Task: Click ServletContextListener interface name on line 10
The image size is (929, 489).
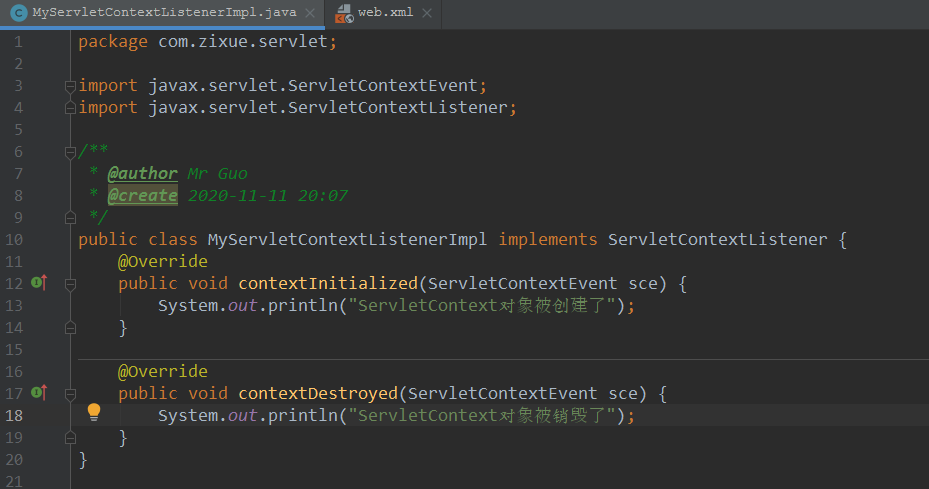Action: pos(717,239)
